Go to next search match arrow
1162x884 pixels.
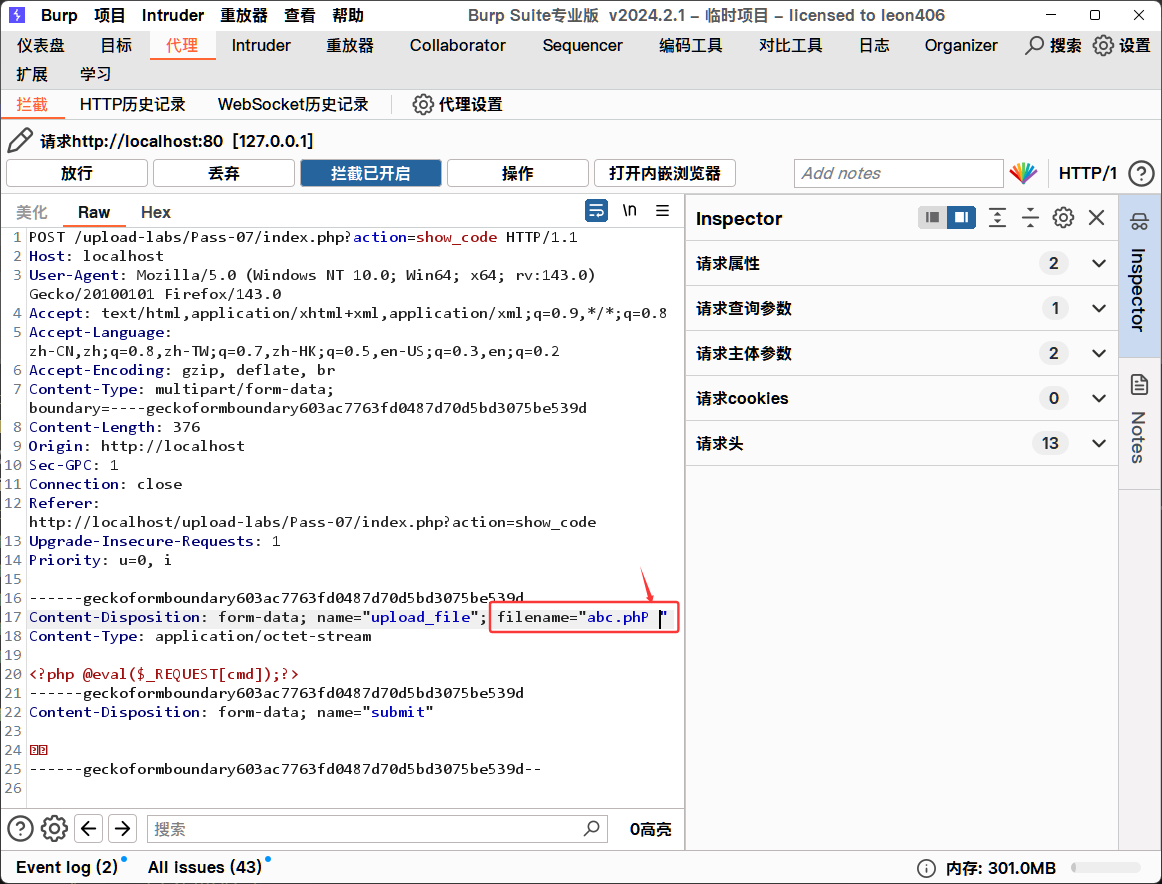tap(122, 828)
